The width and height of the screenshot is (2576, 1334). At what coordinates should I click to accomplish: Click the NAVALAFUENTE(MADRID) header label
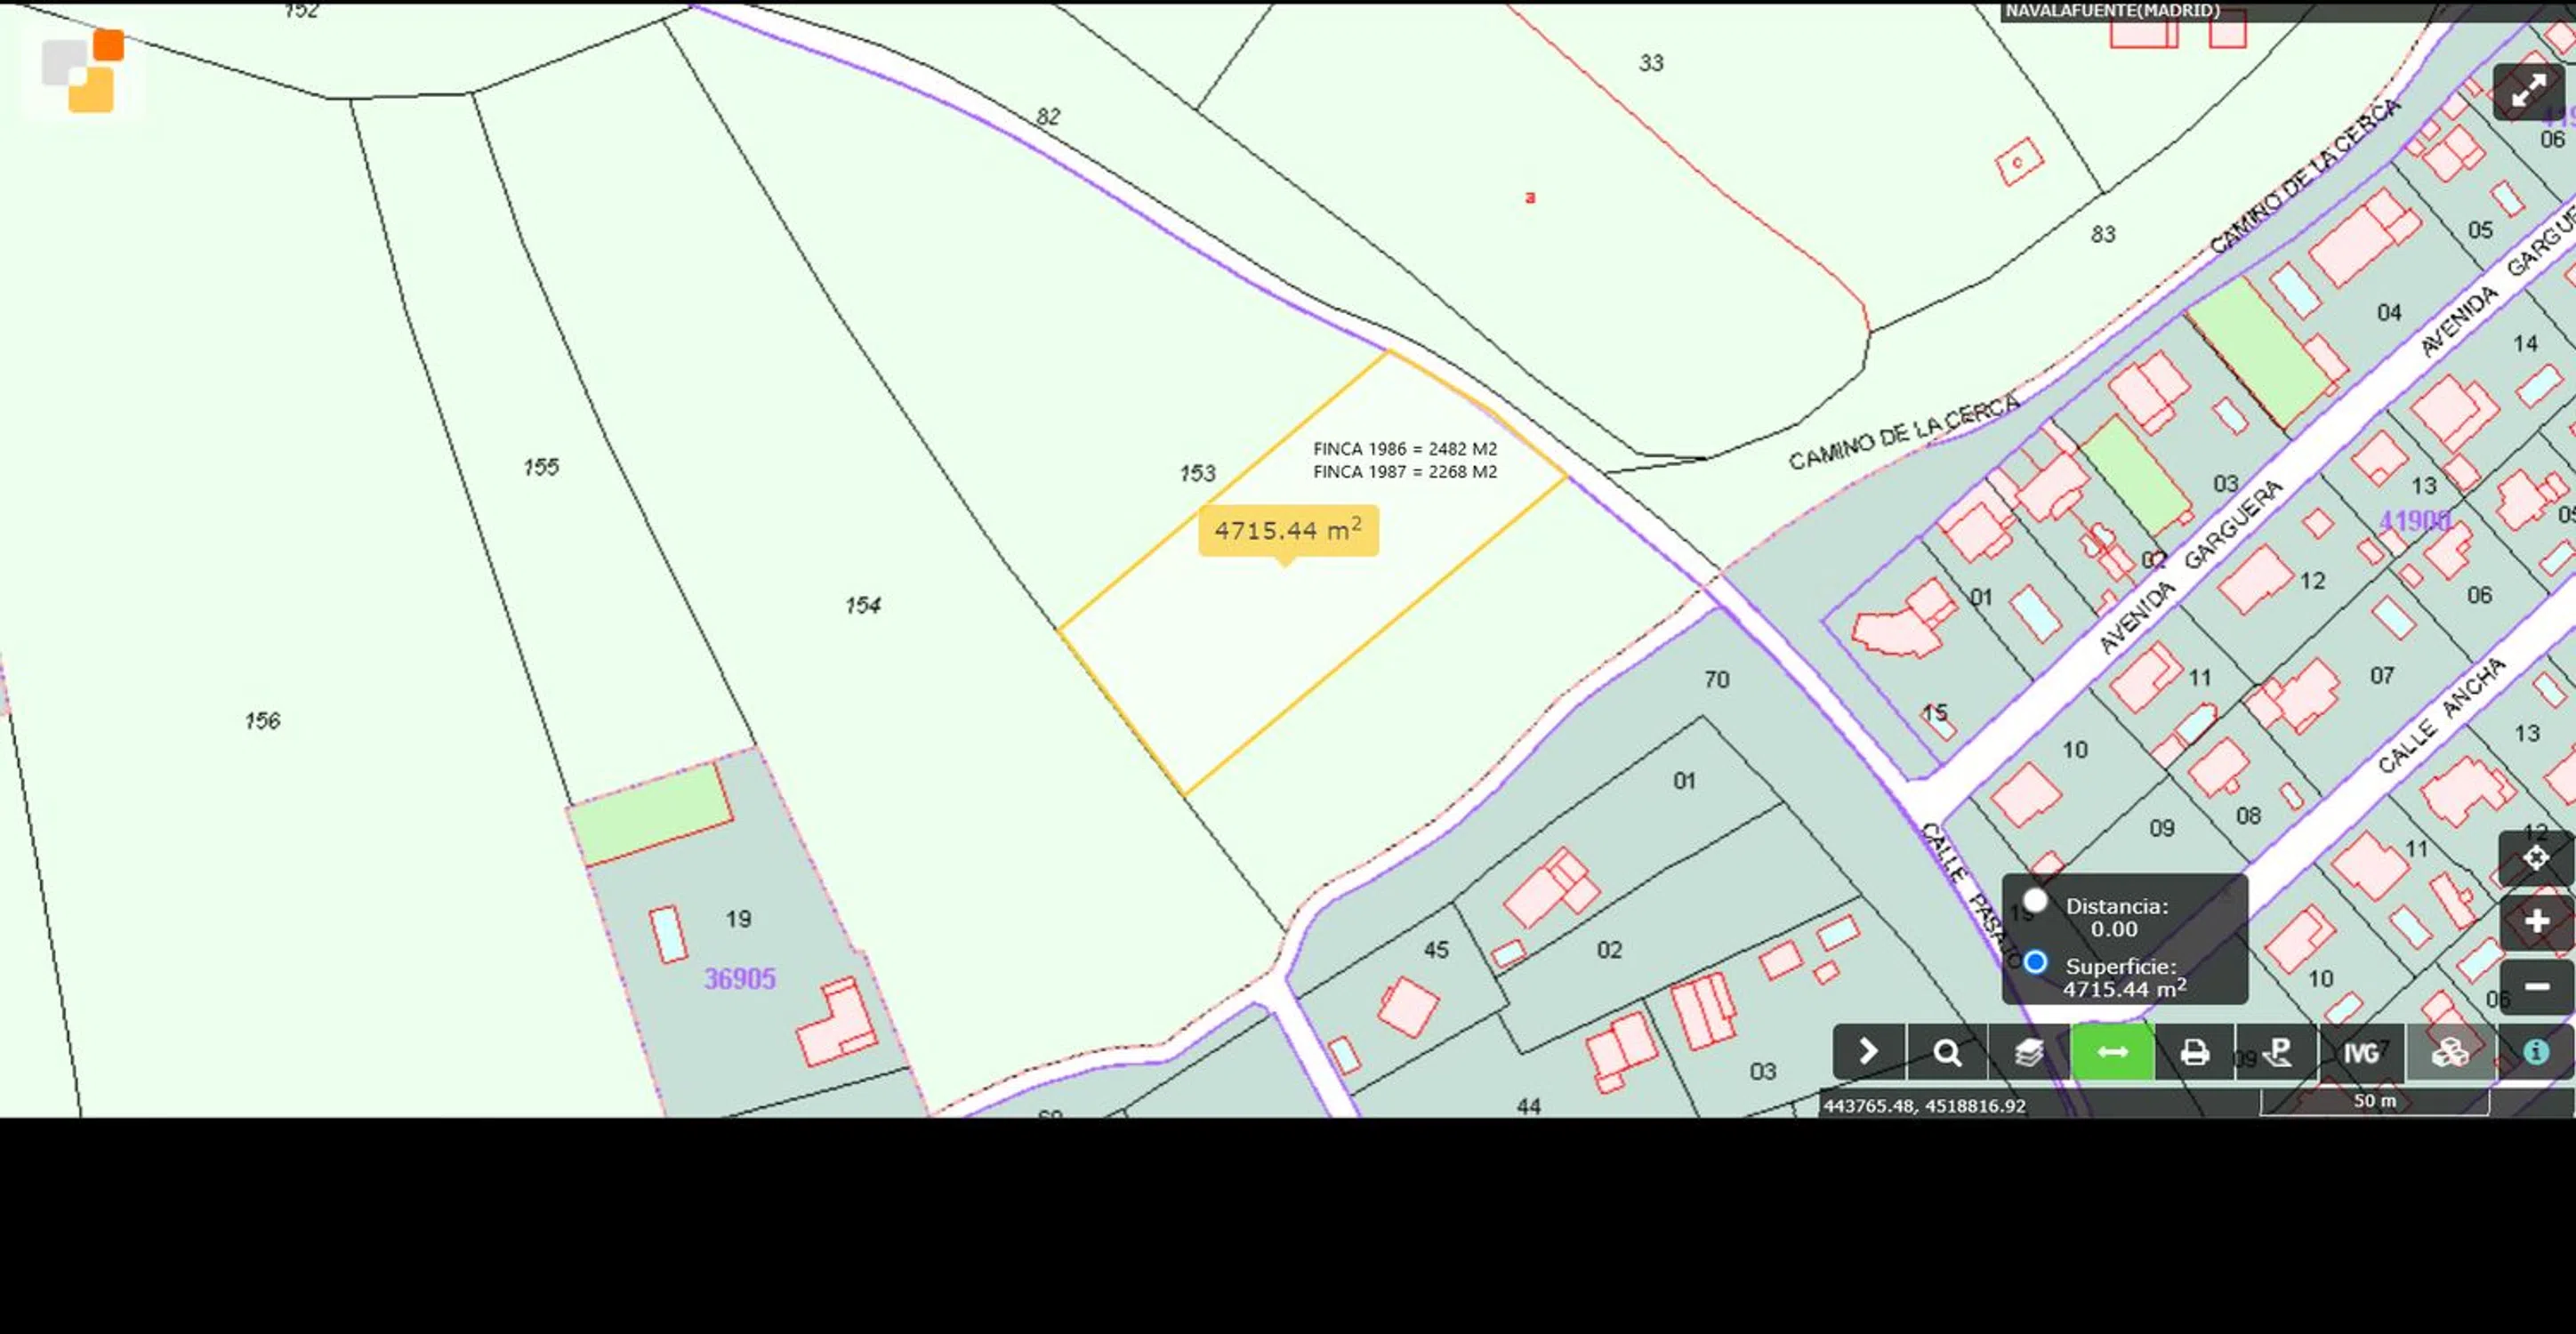tap(2112, 11)
